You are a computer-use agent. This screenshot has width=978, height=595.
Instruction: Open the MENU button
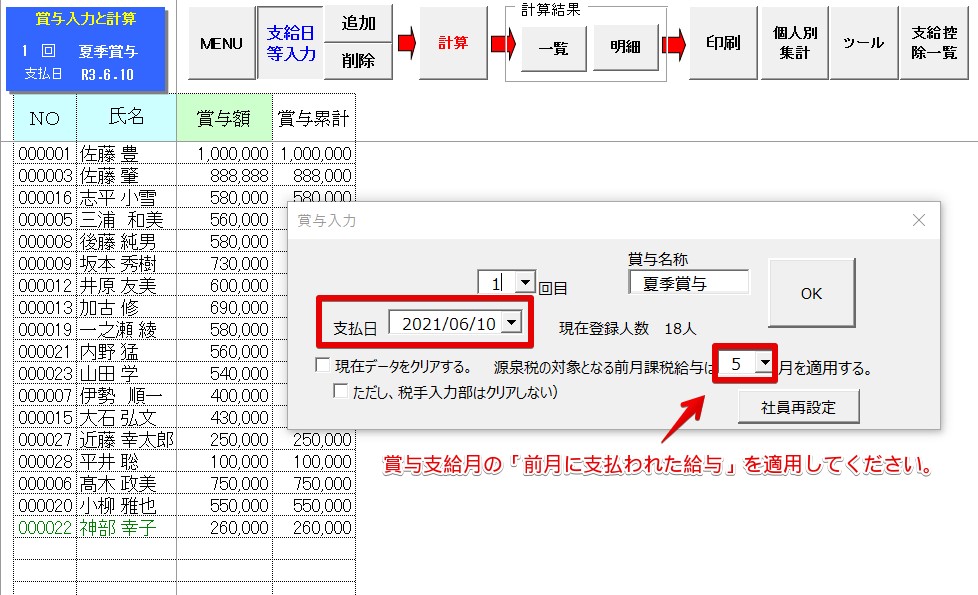click(221, 43)
